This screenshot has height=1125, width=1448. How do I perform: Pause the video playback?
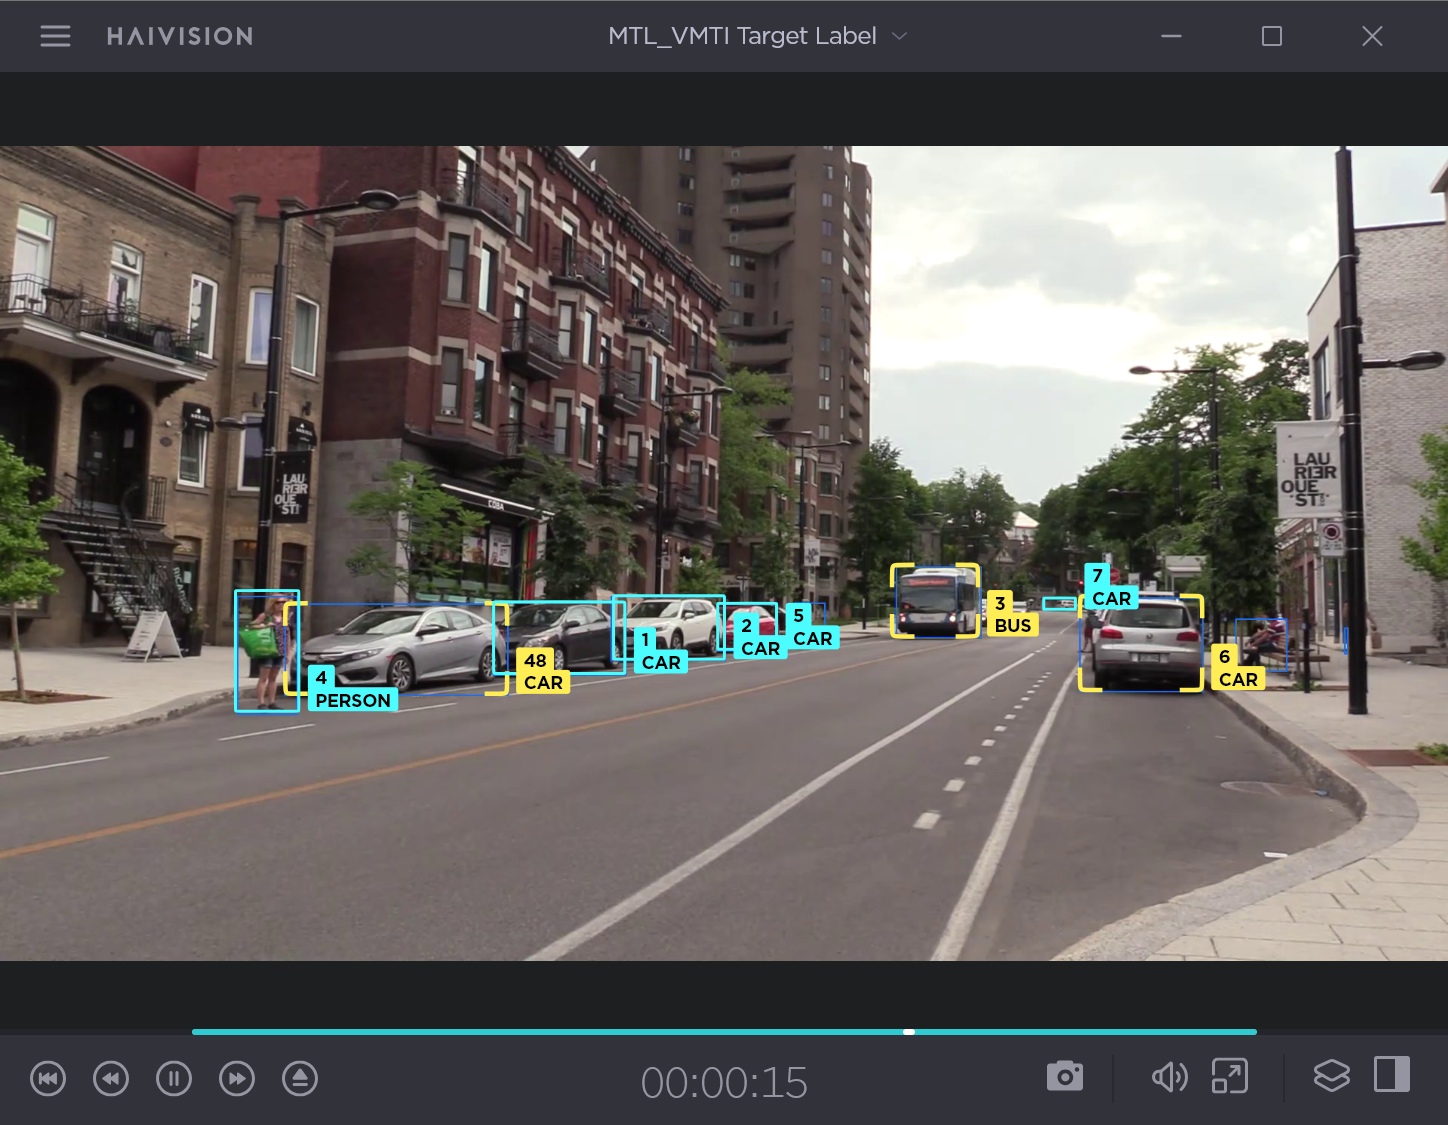click(174, 1078)
